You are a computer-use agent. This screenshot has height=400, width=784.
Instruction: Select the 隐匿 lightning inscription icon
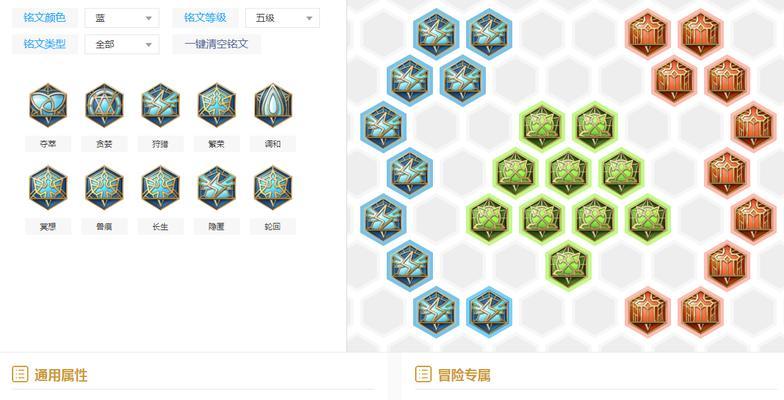coord(216,188)
